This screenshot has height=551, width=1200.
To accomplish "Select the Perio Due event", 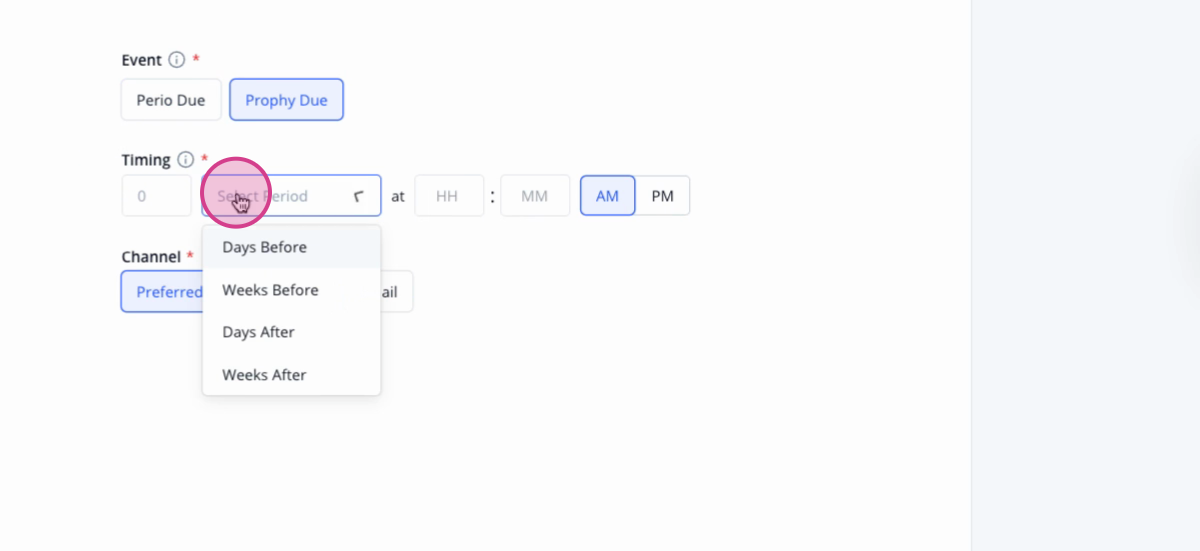I will [171, 100].
